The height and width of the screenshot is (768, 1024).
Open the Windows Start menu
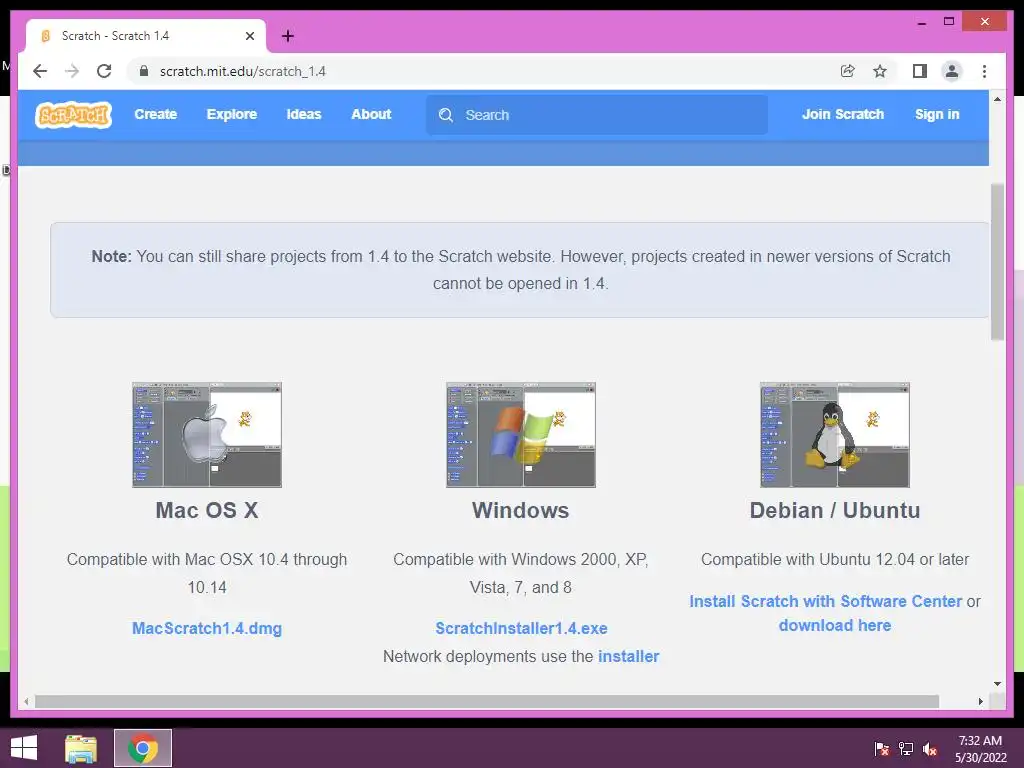(x=24, y=748)
